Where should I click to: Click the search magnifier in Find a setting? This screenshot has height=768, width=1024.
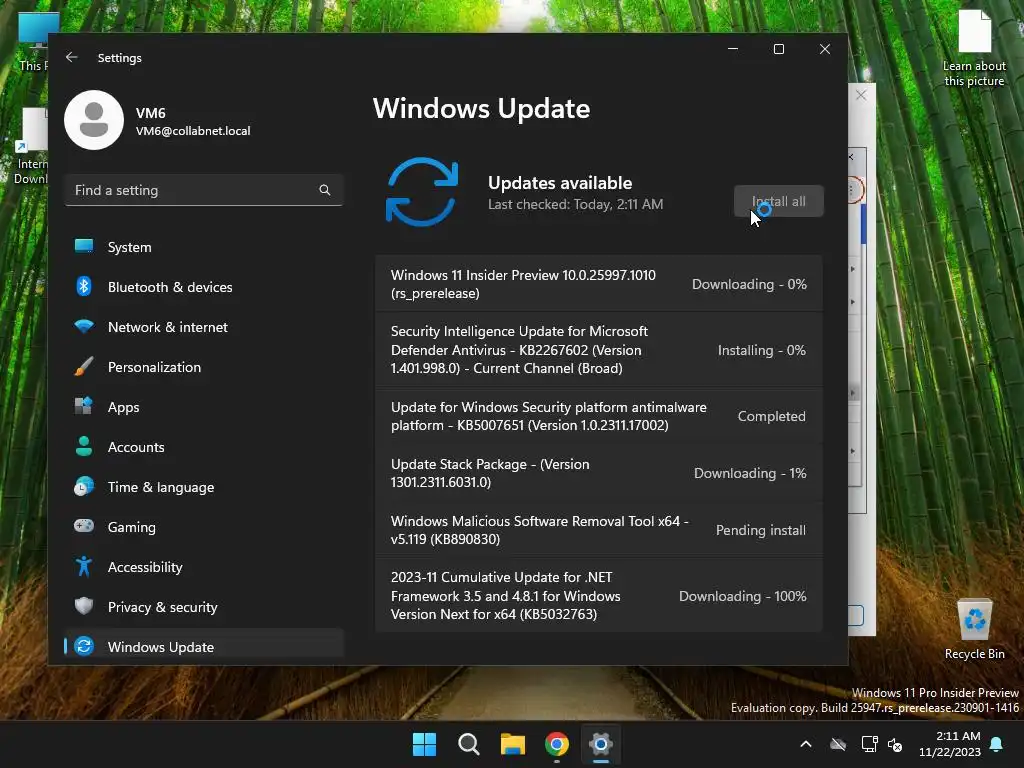pyautogui.click(x=325, y=190)
